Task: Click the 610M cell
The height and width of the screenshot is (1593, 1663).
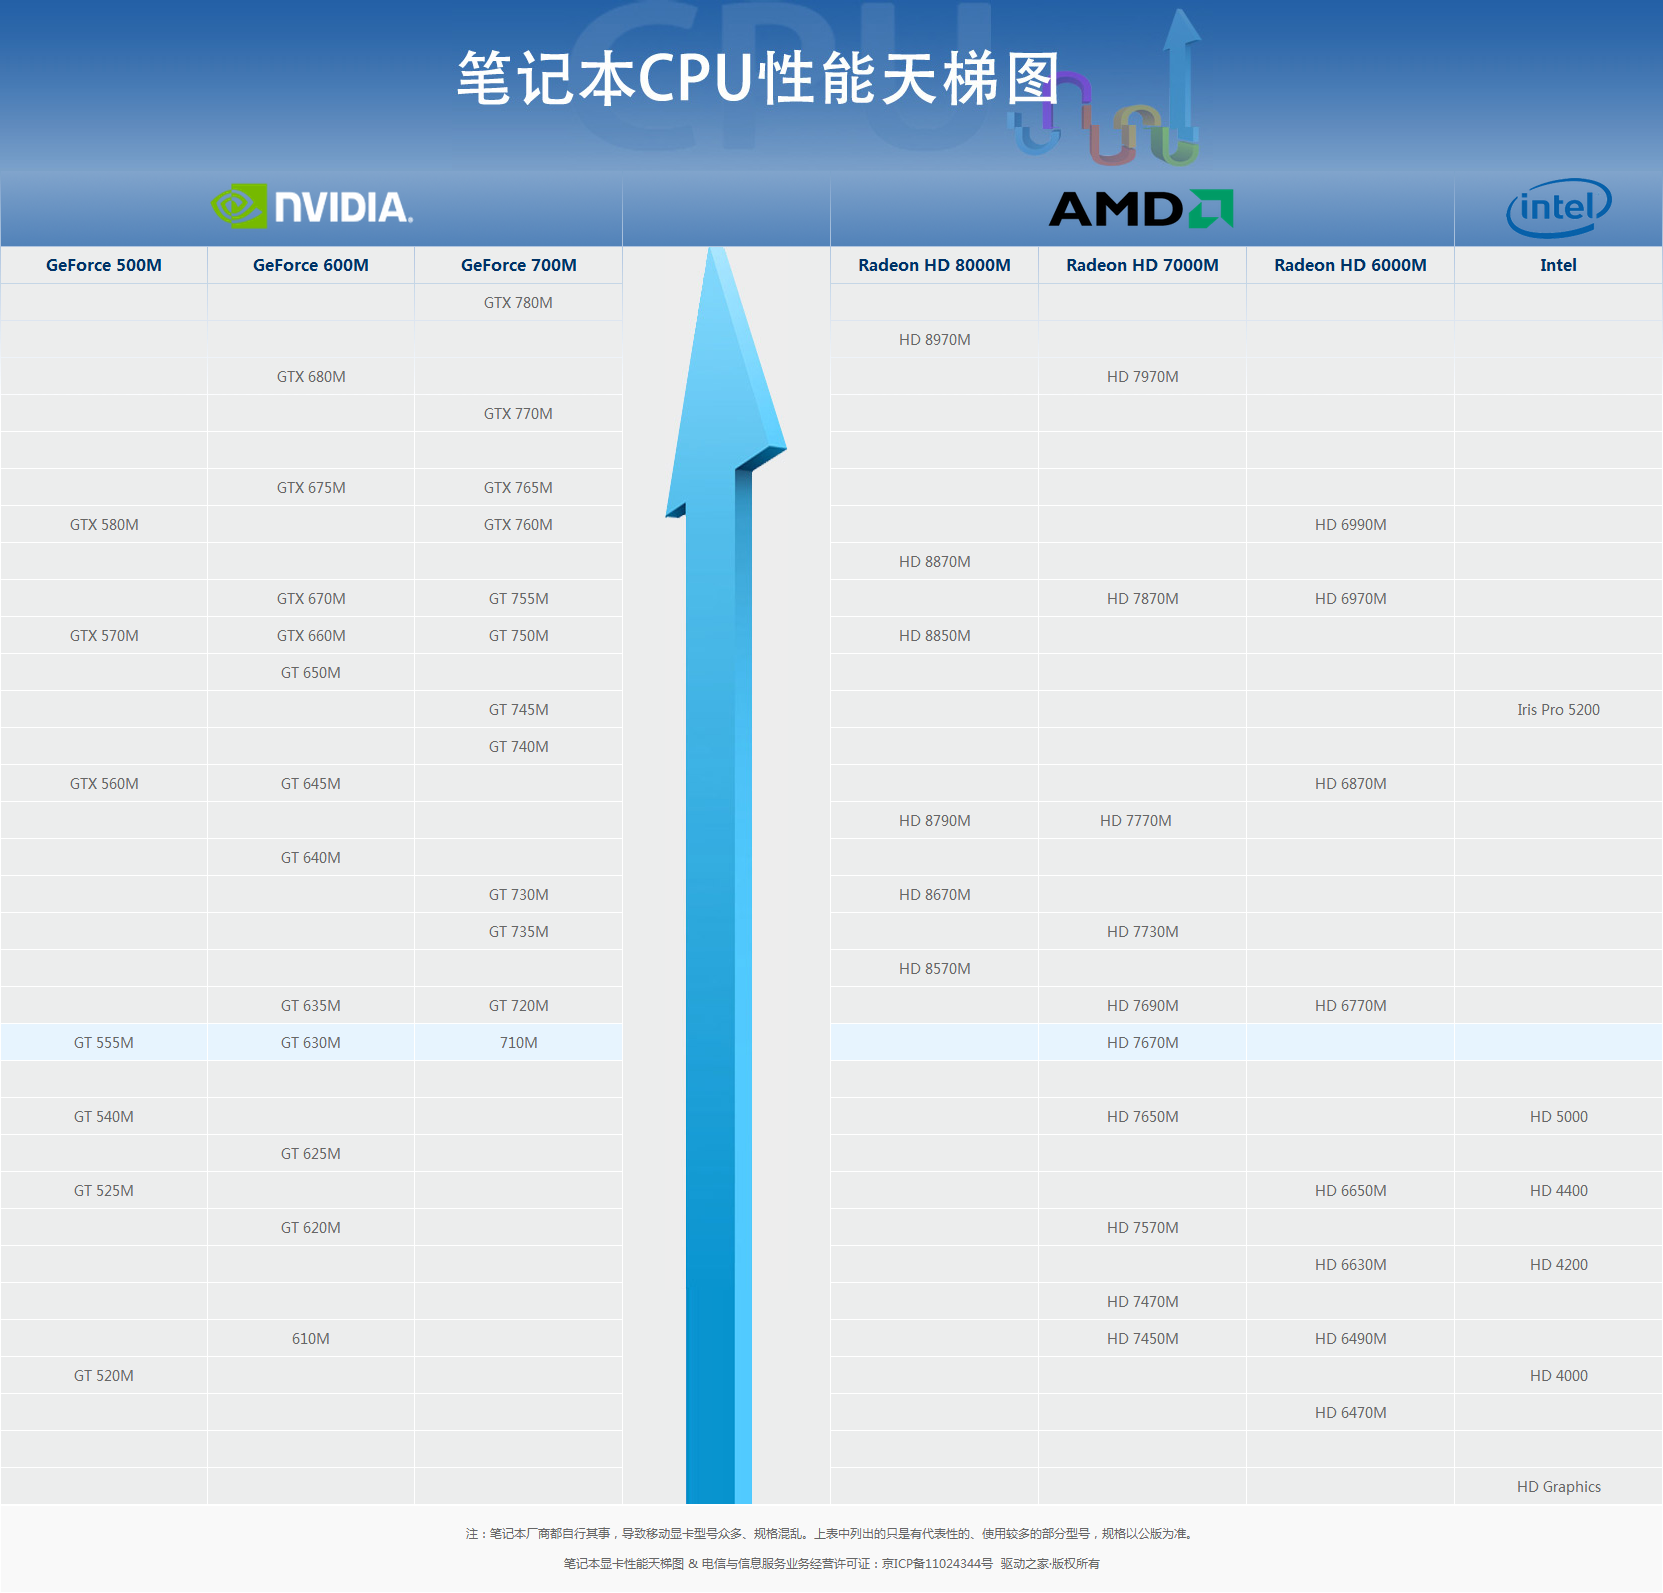Action: (x=311, y=1339)
